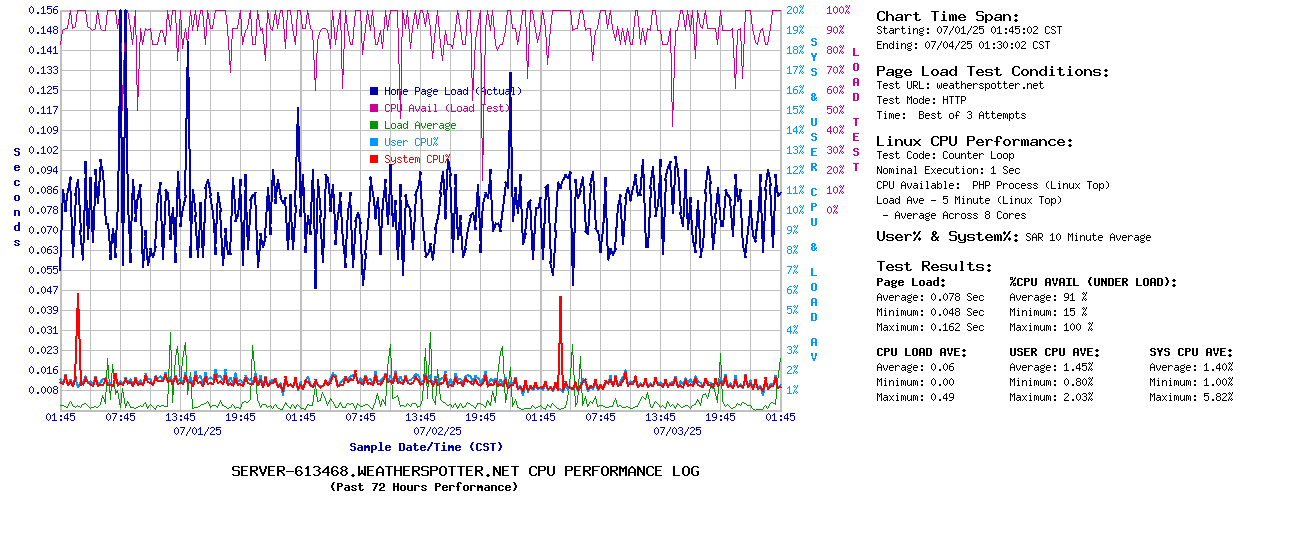Click the '(Past 72 Hours Performance)' subtitle
This screenshot has width=1300, height=550.
tap(424, 487)
